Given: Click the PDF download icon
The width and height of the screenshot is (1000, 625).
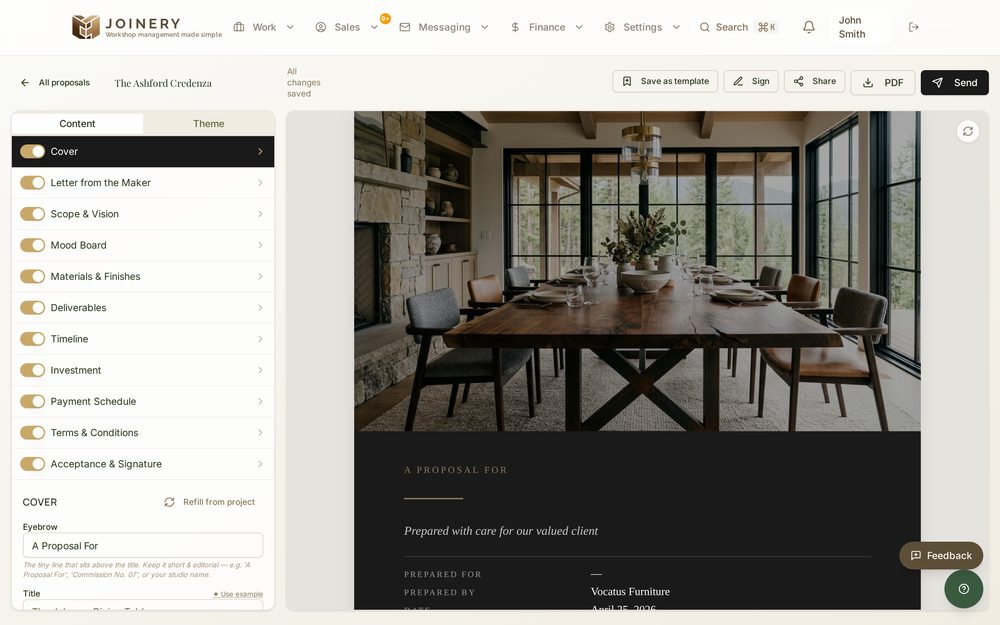Looking at the screenshot, I should (868, 82).
